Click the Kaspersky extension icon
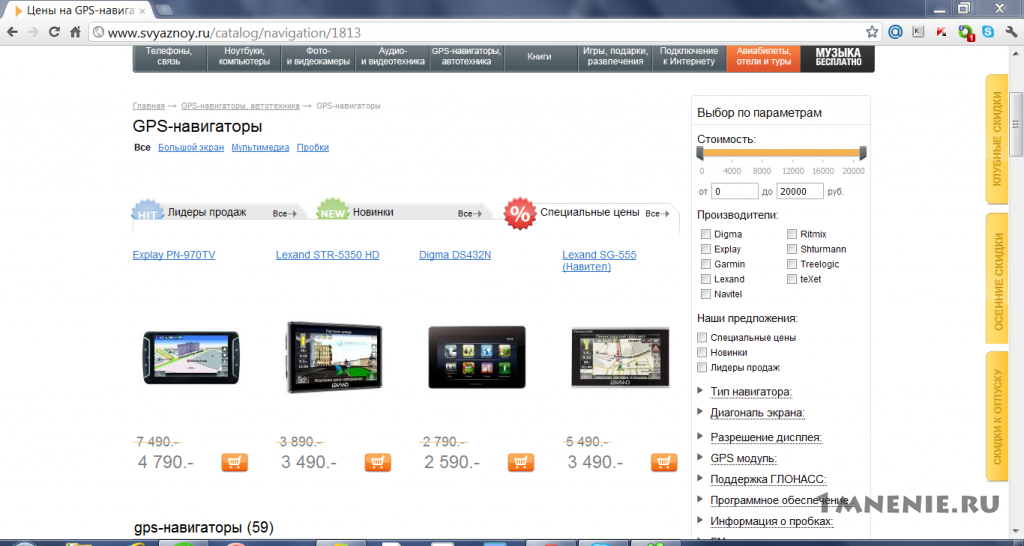Screen dimensions: 1024x546 pyautogui.click(x=941, y=32)
